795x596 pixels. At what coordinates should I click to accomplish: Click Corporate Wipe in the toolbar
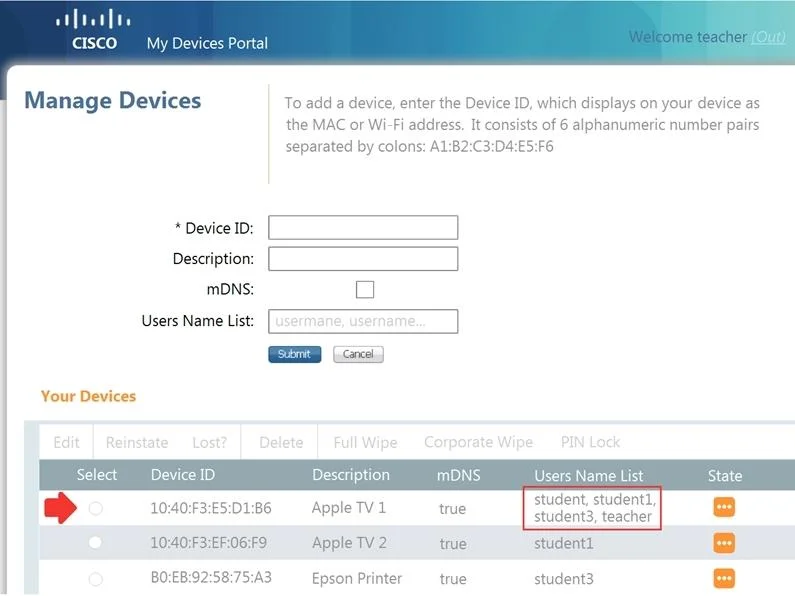478,442
